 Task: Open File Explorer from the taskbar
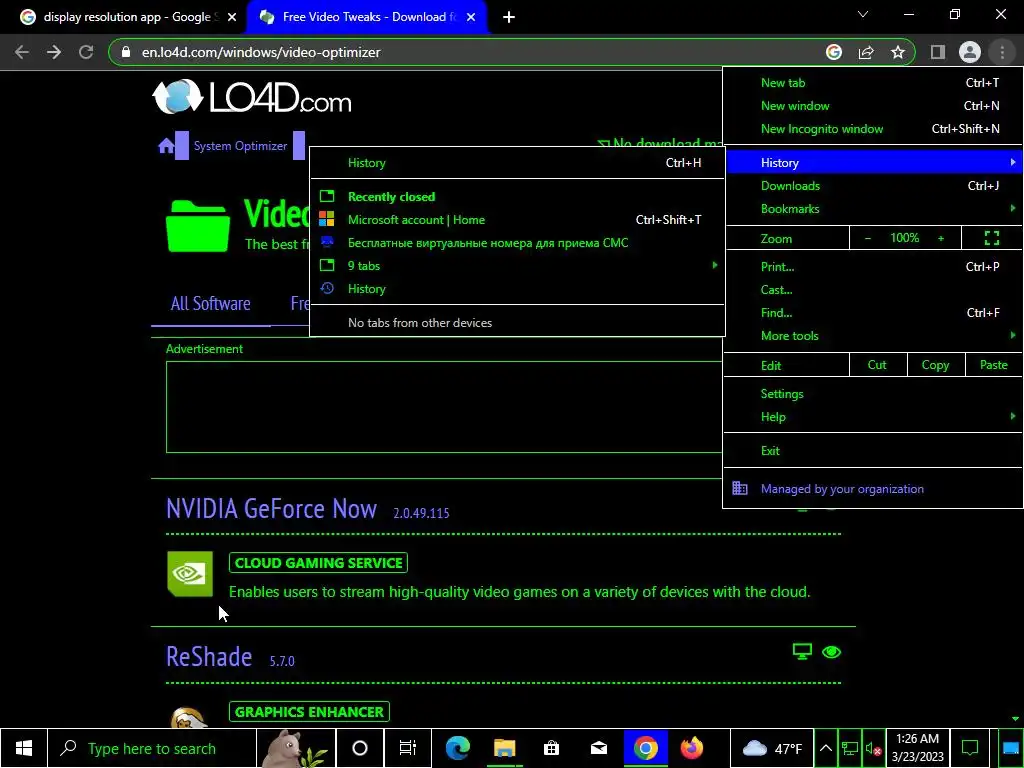(x=504, y=748)
